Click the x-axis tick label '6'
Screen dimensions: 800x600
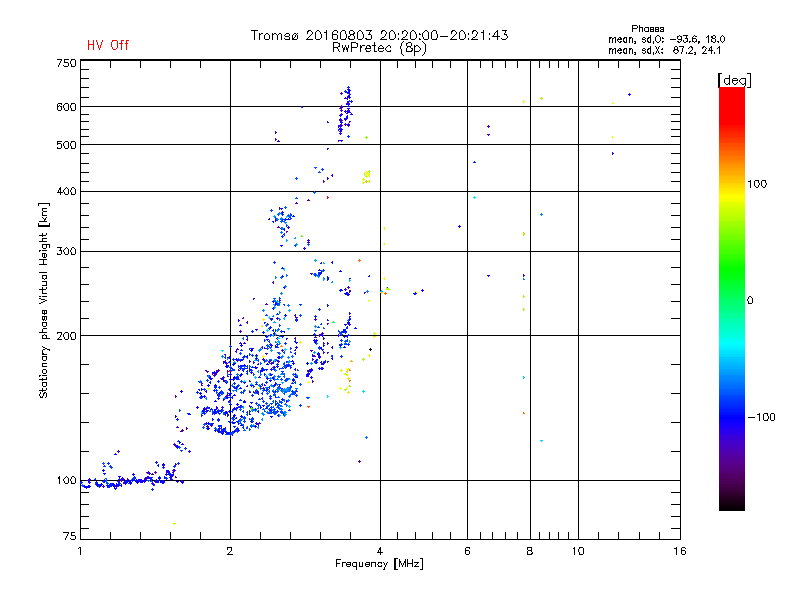pos(467,551)
